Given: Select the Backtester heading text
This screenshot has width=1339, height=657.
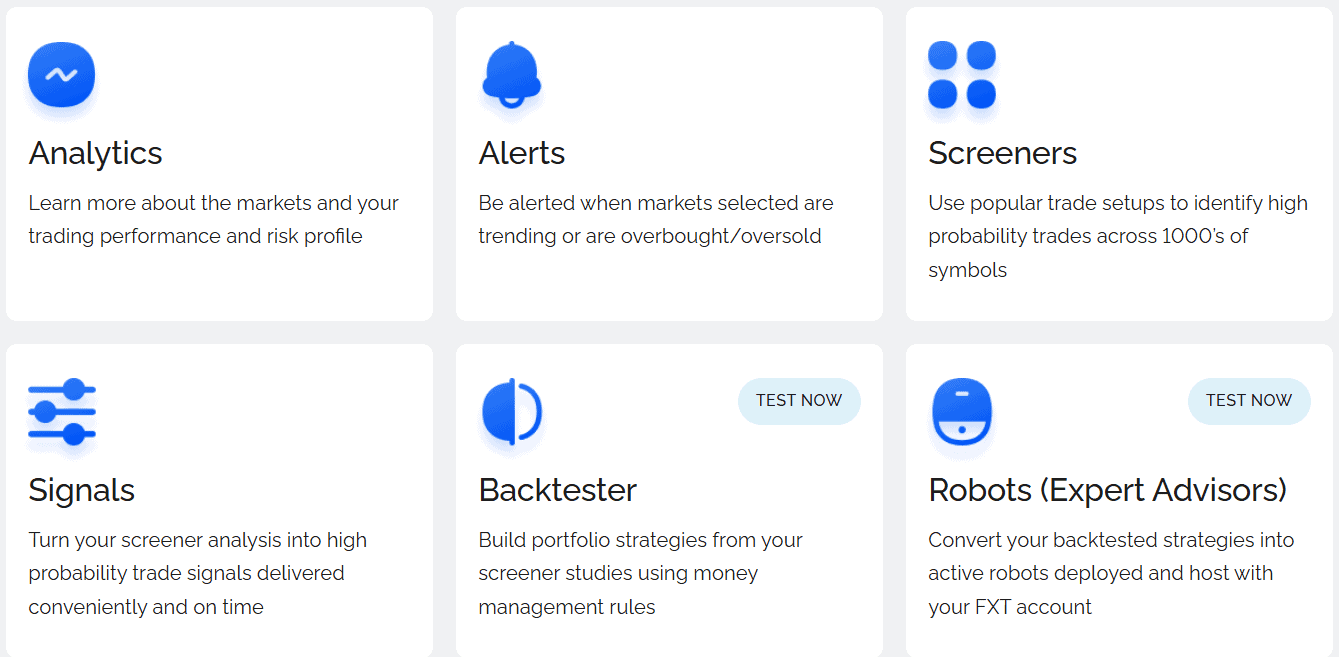Looking at the screenshot, I should 557,490.
